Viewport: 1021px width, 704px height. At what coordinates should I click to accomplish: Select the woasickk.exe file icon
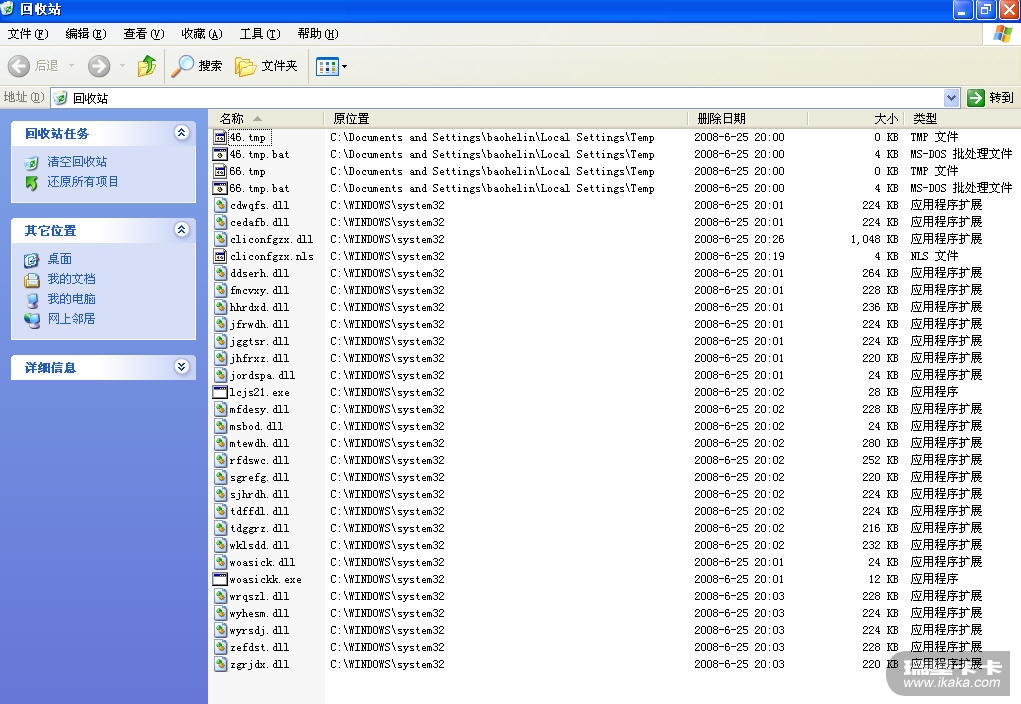click(x=221, y=579)
